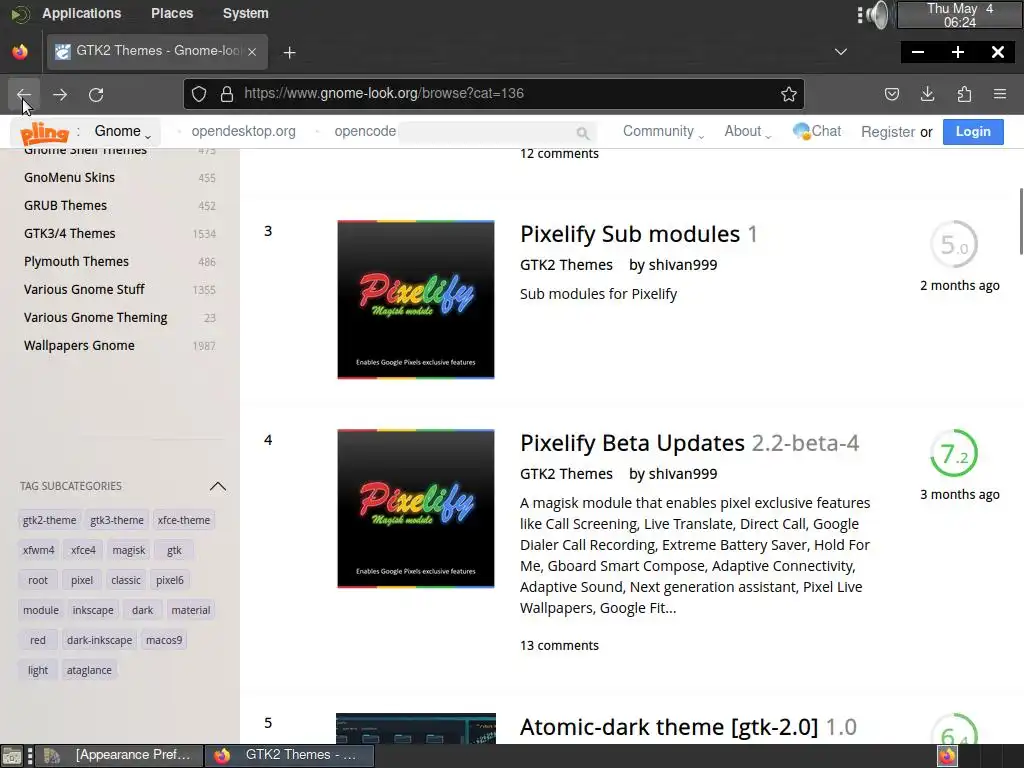Select the GTK2 Themes browser tab

pos(157,52)
